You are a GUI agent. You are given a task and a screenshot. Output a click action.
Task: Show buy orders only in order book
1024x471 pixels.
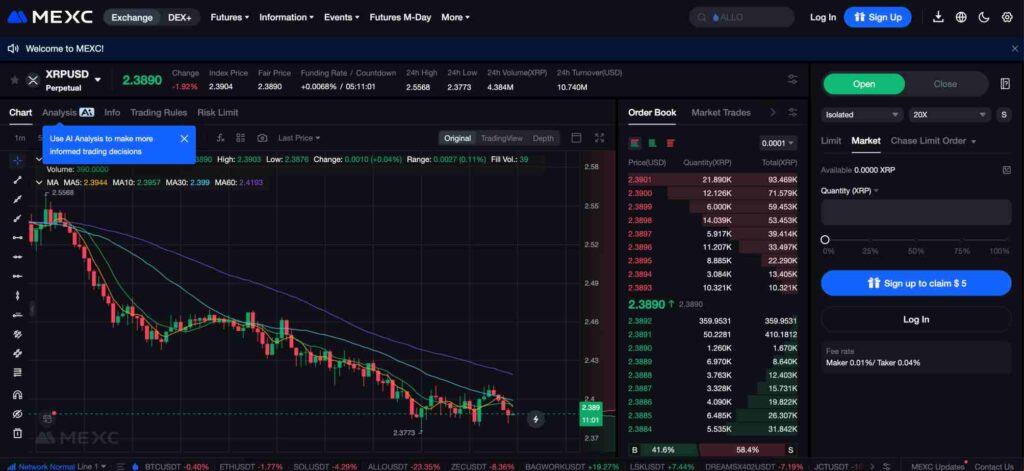click(x=652, y=143)
